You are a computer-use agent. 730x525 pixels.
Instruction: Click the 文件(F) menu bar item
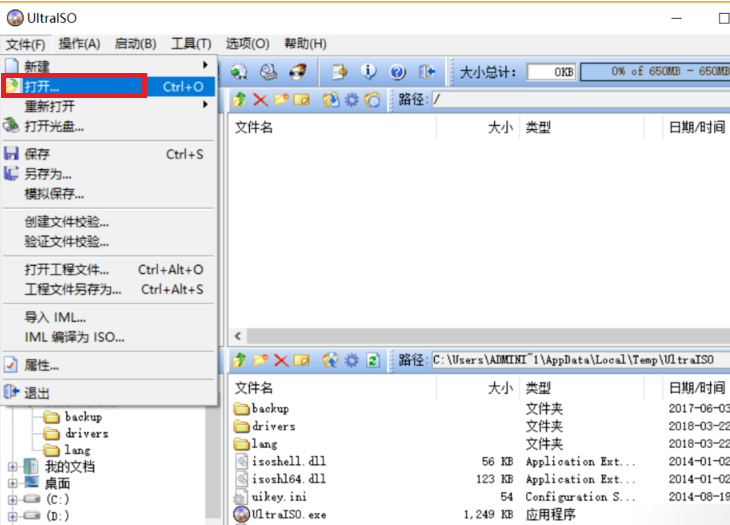click(x=26, y=44)
